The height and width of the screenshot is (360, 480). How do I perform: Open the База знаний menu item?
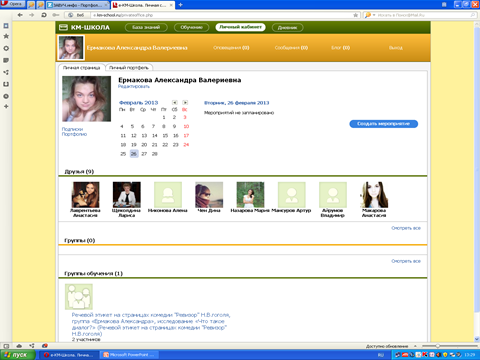pos(146,27)
